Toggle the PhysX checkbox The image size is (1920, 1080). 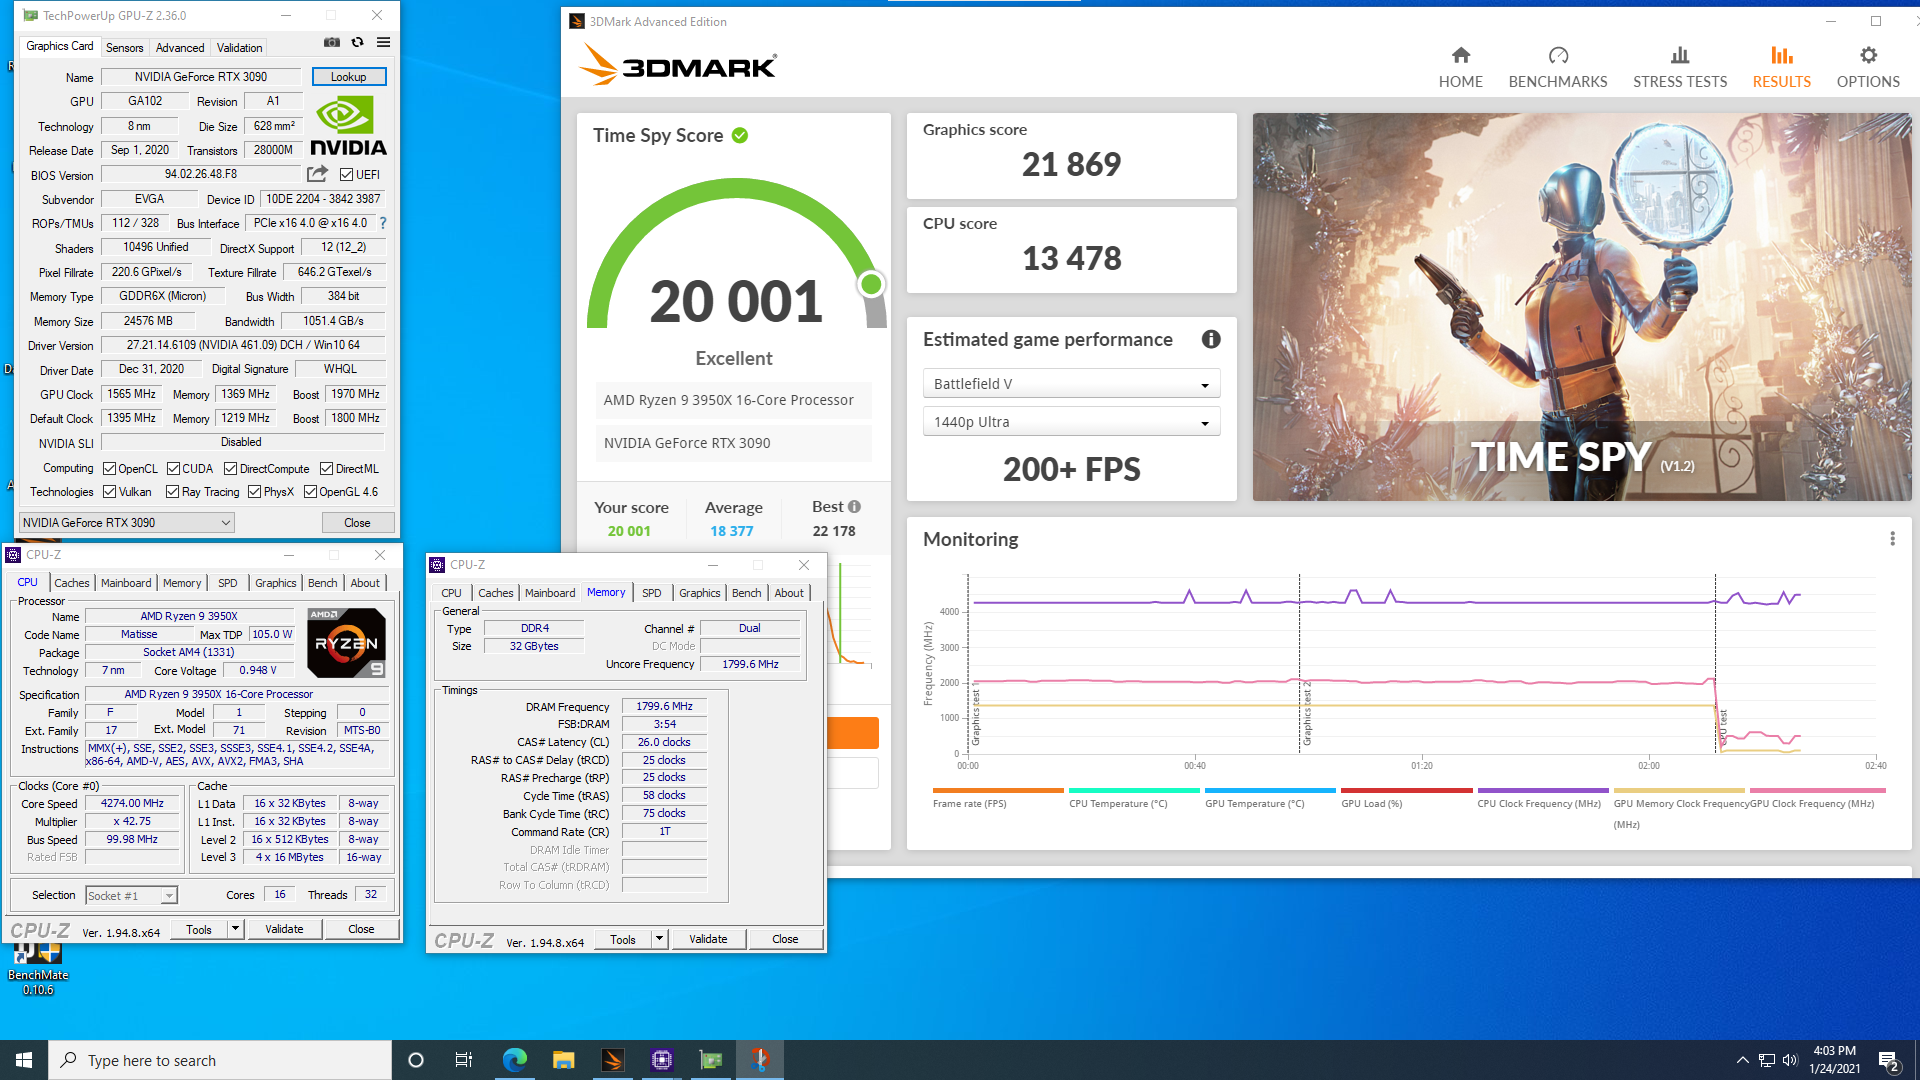coord(254,491)
